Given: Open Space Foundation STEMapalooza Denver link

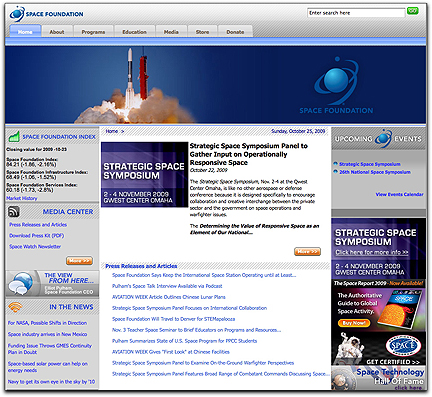Looking at the screenshot, I should pos(173,319).
